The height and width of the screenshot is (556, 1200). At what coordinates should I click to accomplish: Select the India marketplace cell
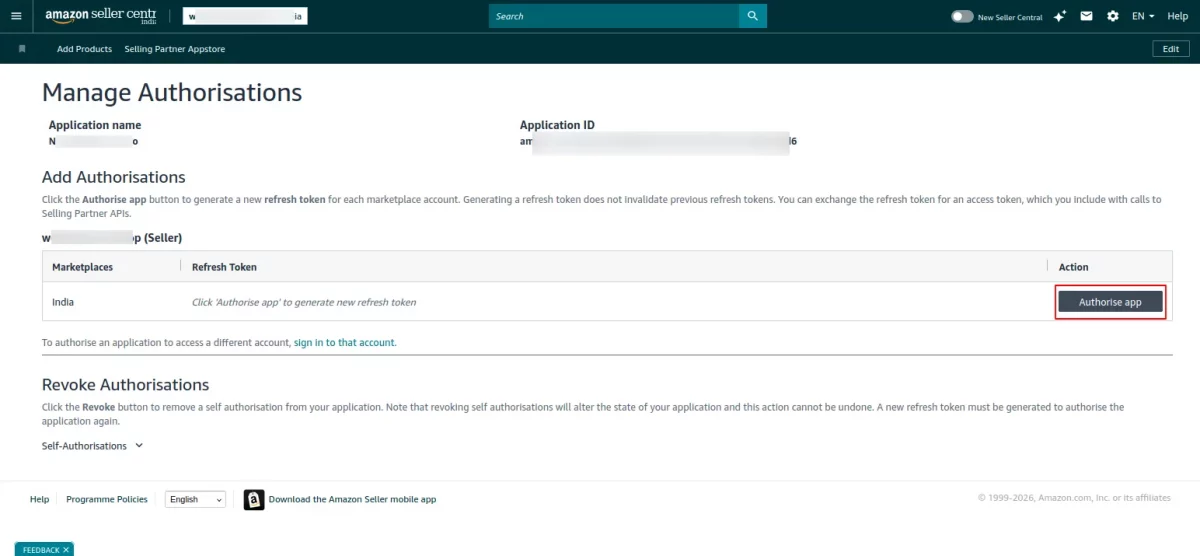[x=63, y=302]
